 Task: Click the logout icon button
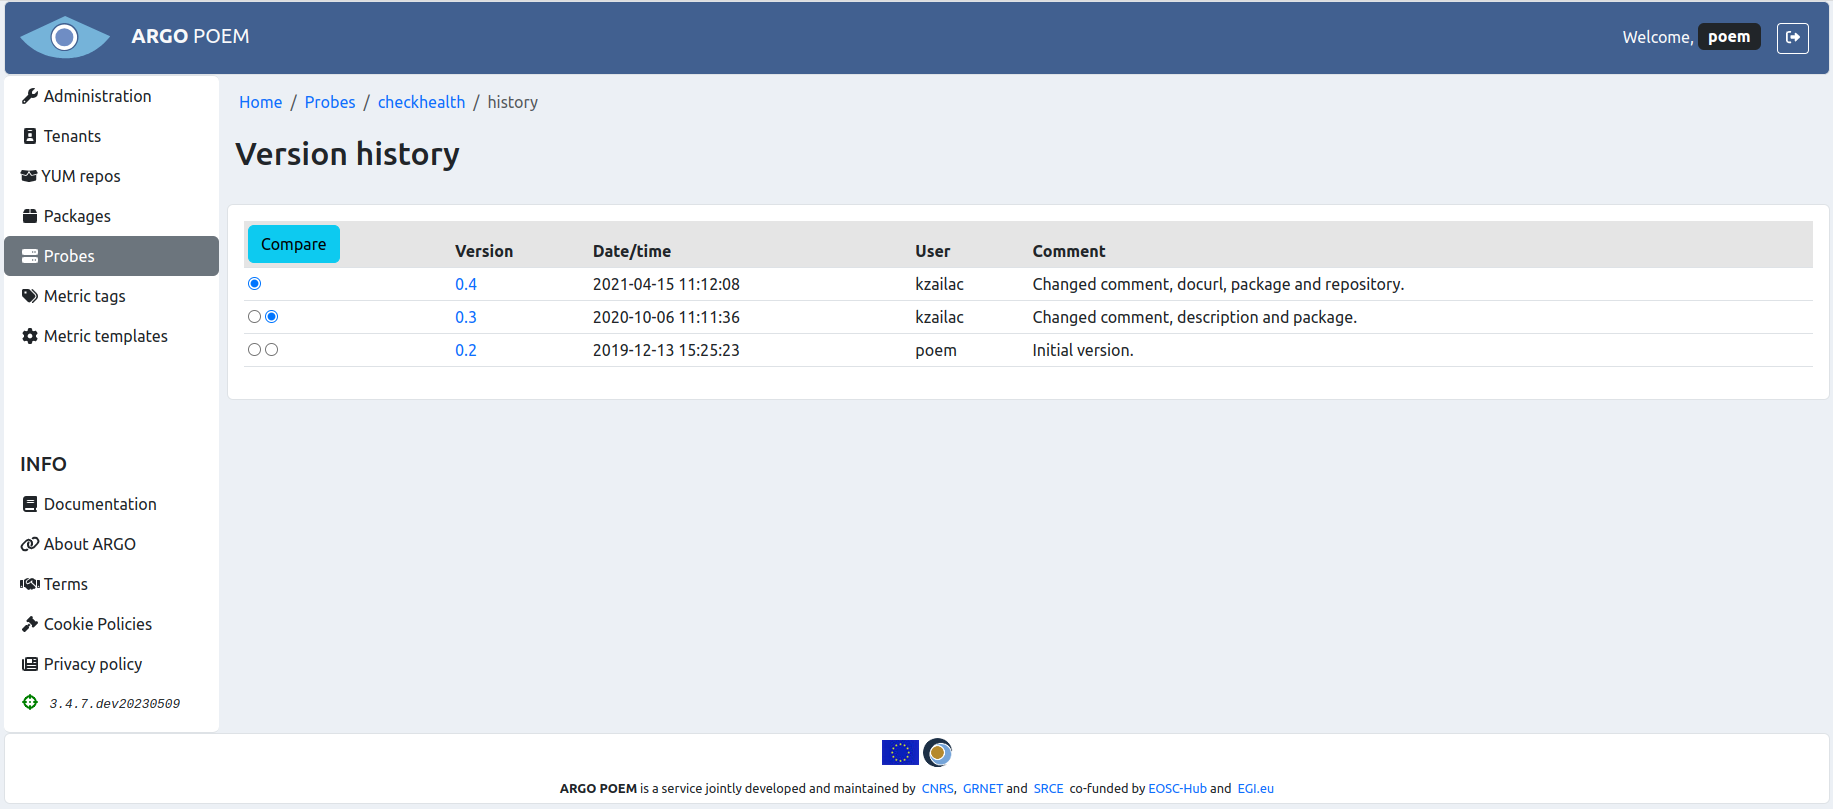click(1793, 37)
